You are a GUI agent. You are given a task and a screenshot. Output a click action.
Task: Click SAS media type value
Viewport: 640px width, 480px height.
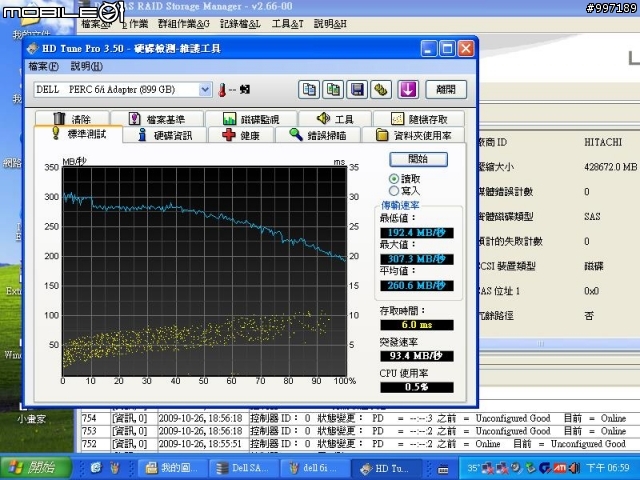592,216
